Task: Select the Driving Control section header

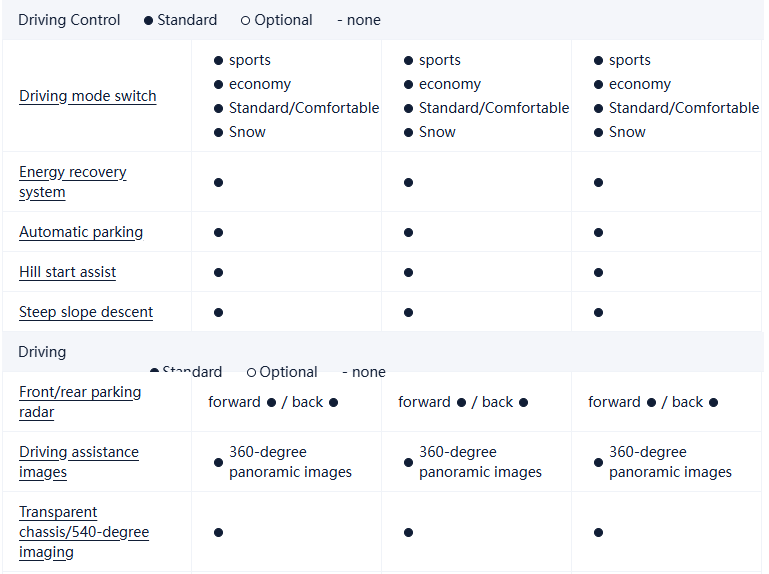Action: pyautogui.click(x=69, y=20)
